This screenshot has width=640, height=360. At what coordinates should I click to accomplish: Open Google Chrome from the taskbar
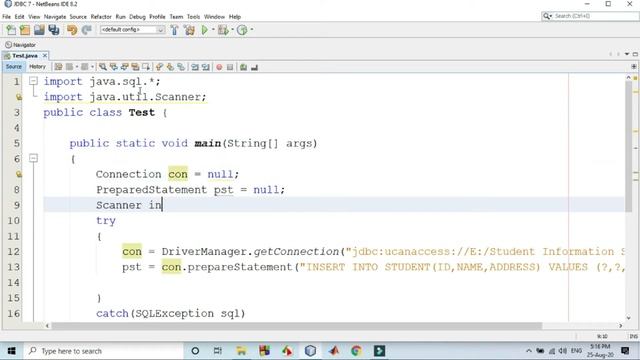356,351
